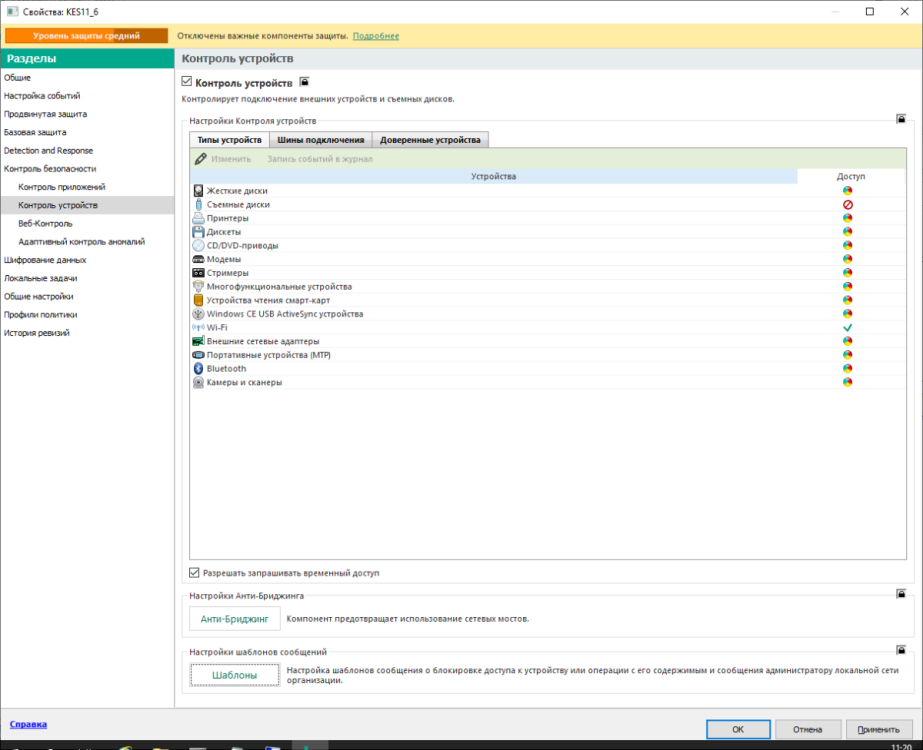923x750 pixels.
Task: Click the access status icon for Bluetooth
Action: [x=848, y=369]
